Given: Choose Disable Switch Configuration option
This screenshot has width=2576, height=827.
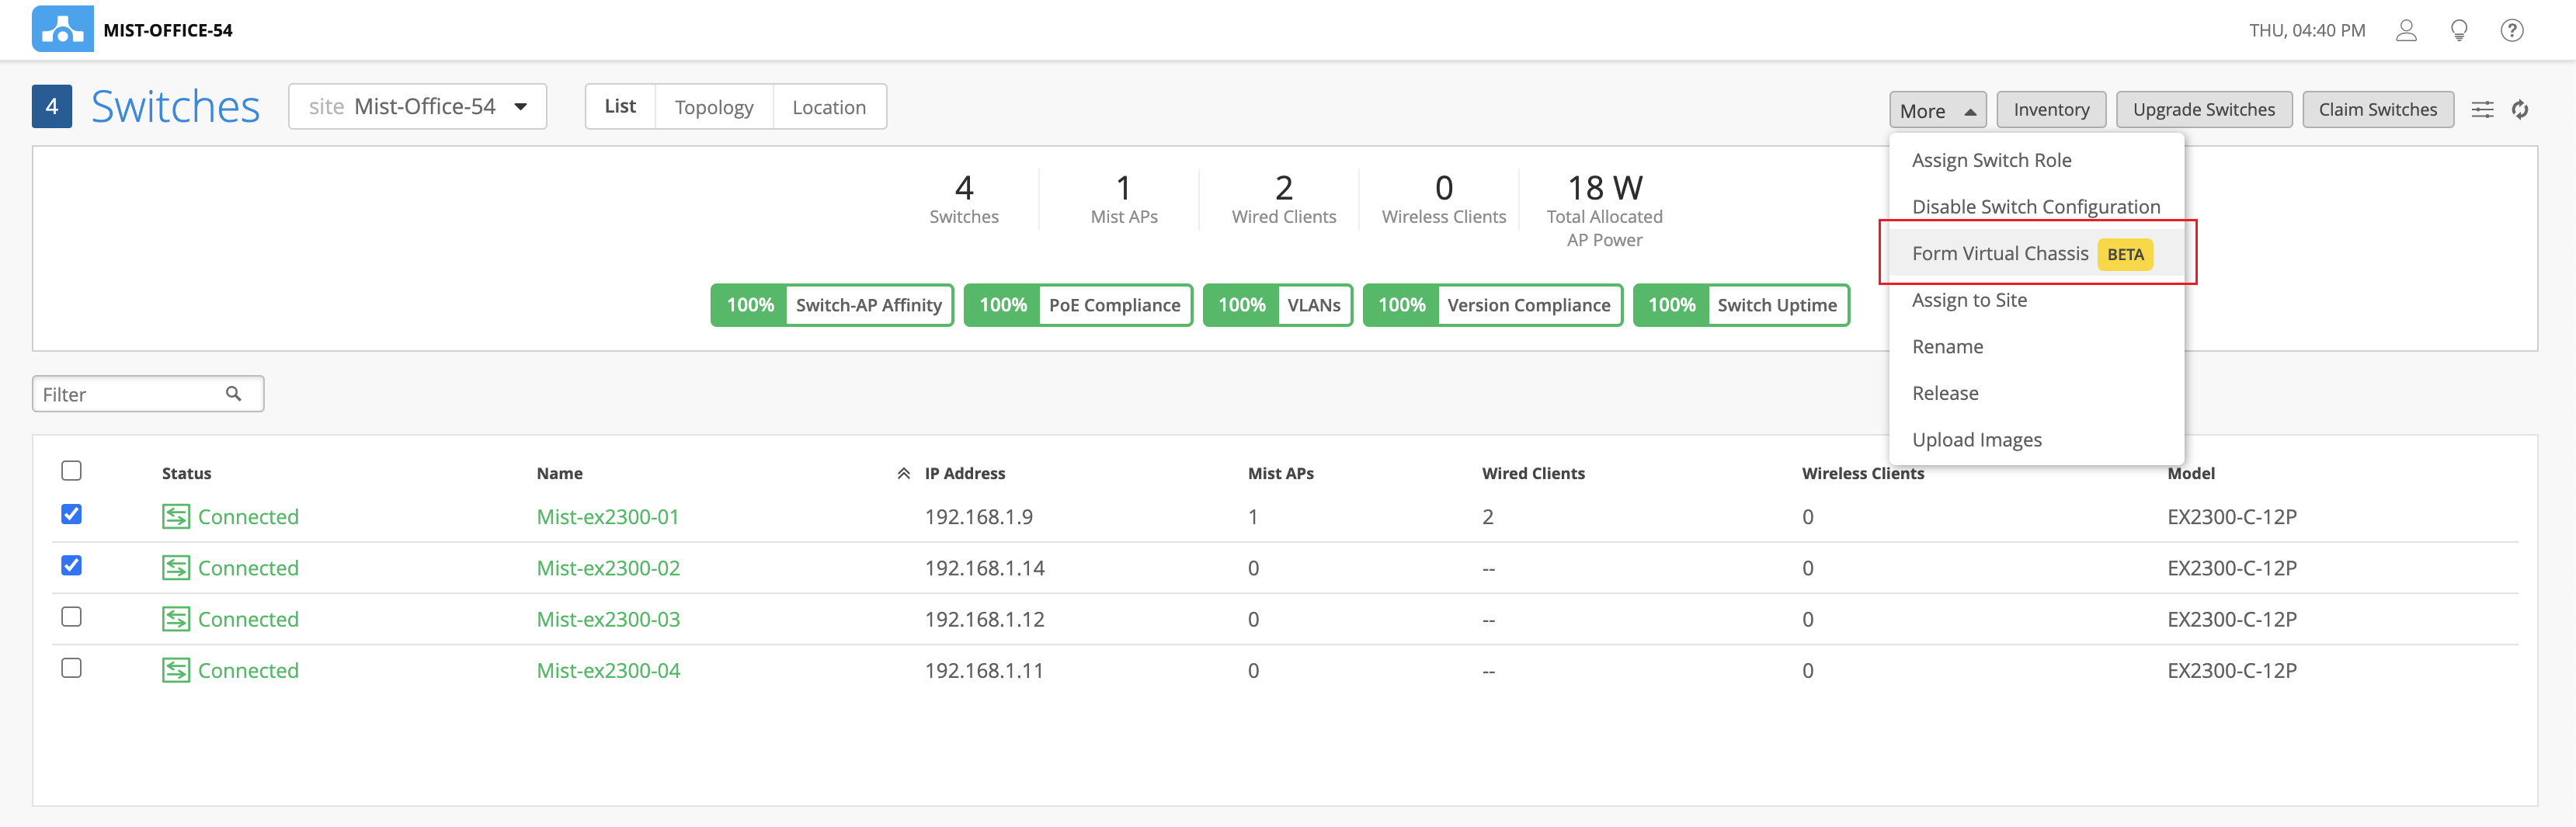Looking at the screenshot, I should [x=2036, y=207].
